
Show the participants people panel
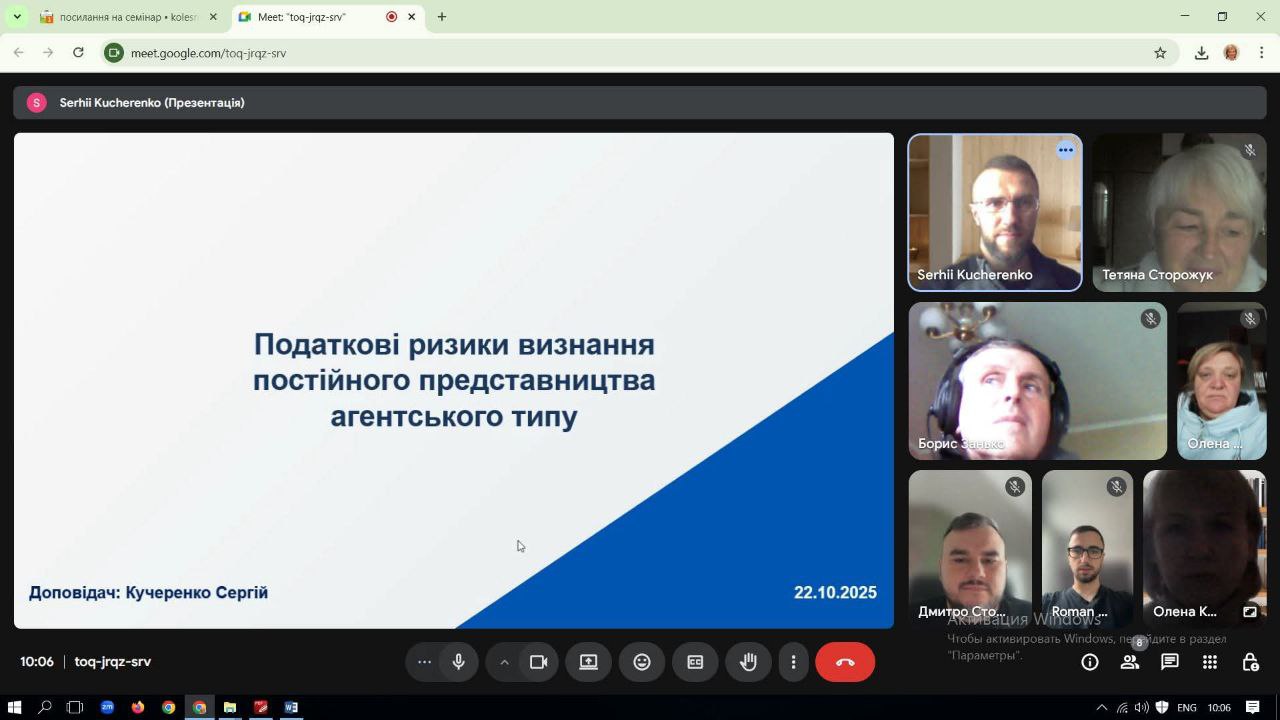pos(1130,662)
